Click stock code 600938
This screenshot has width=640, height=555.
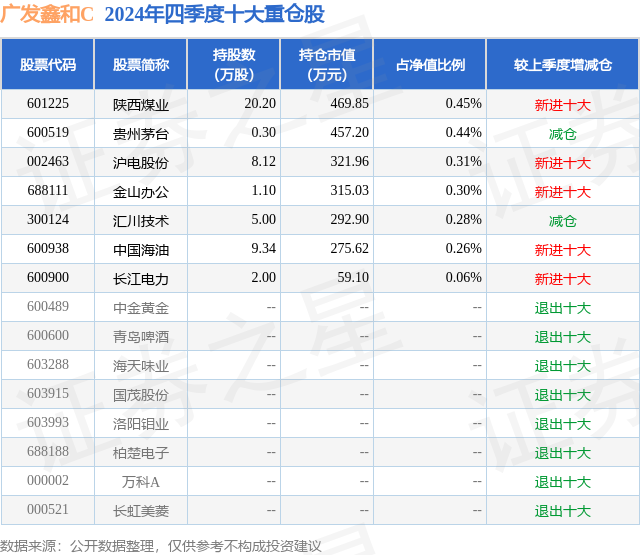point(48,249)
